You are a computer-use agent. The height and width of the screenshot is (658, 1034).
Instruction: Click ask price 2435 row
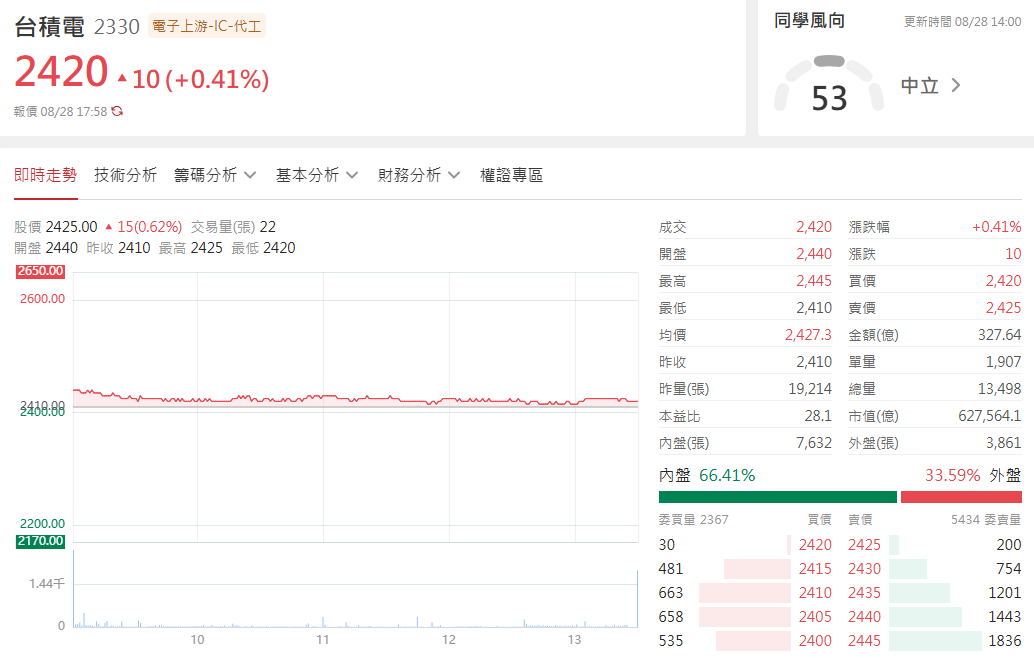coord(865,593)
